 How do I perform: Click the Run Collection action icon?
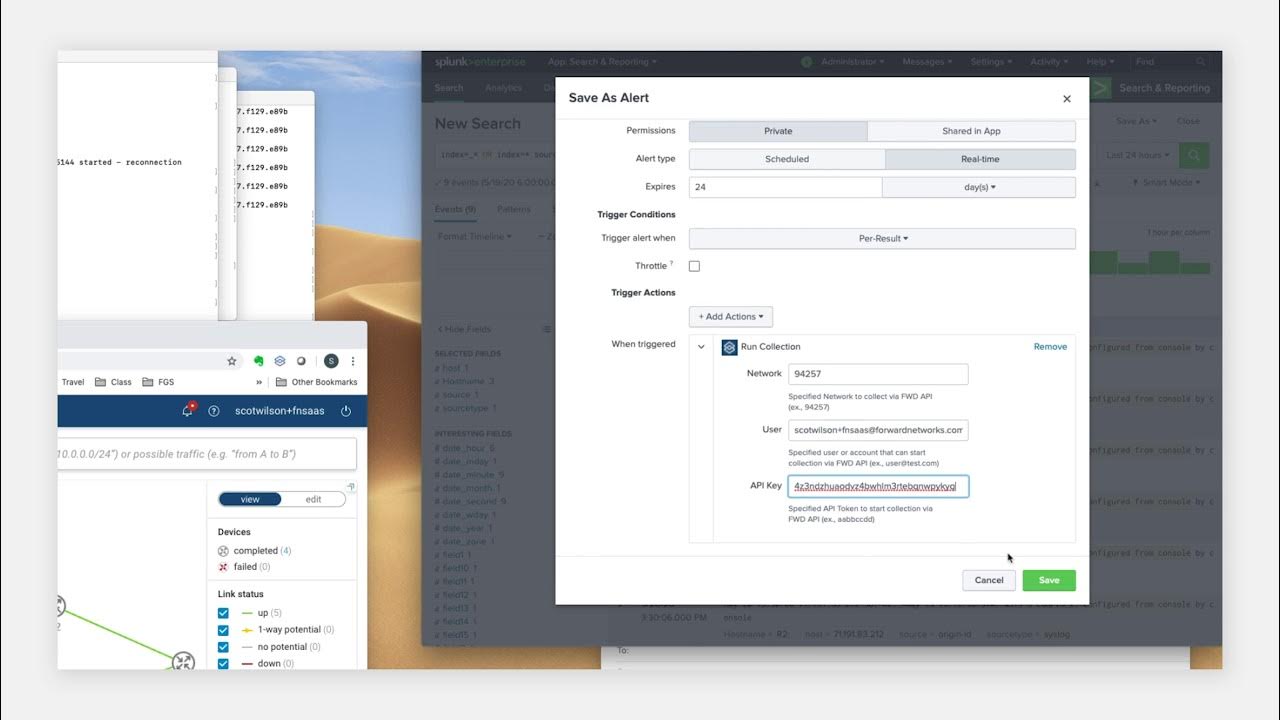729,347
